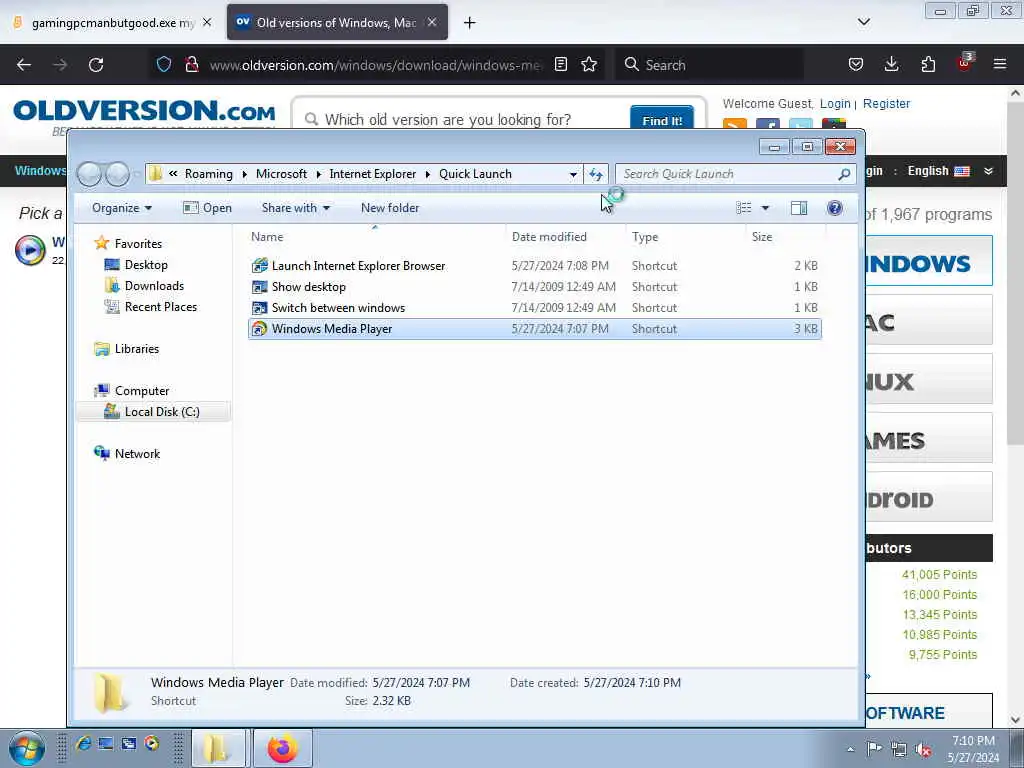The image size is (1024, 768).
Task: Click the Login link on oldversion.com
Action: tap(835, 103)
